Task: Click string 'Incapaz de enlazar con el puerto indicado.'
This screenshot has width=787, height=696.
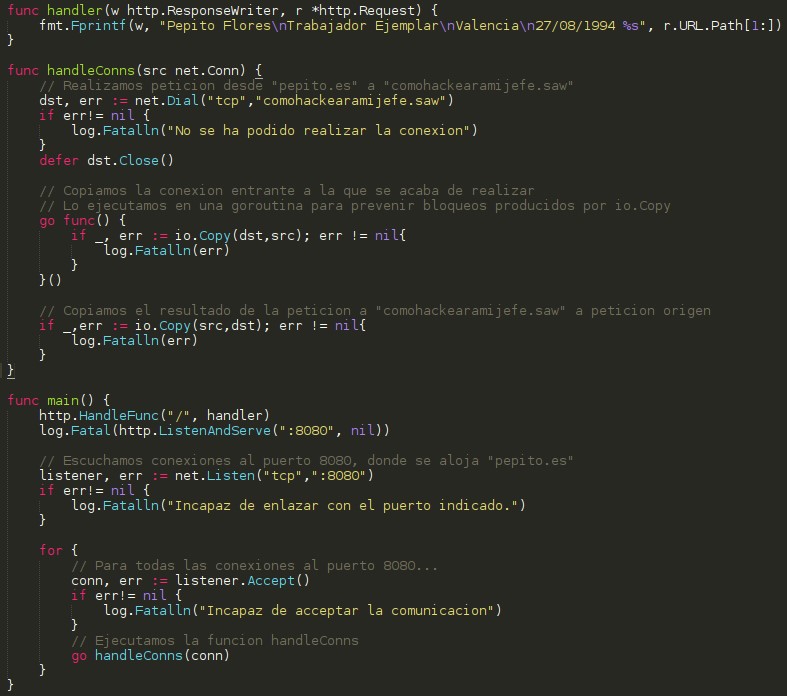Action: click(x=342, y=505)
